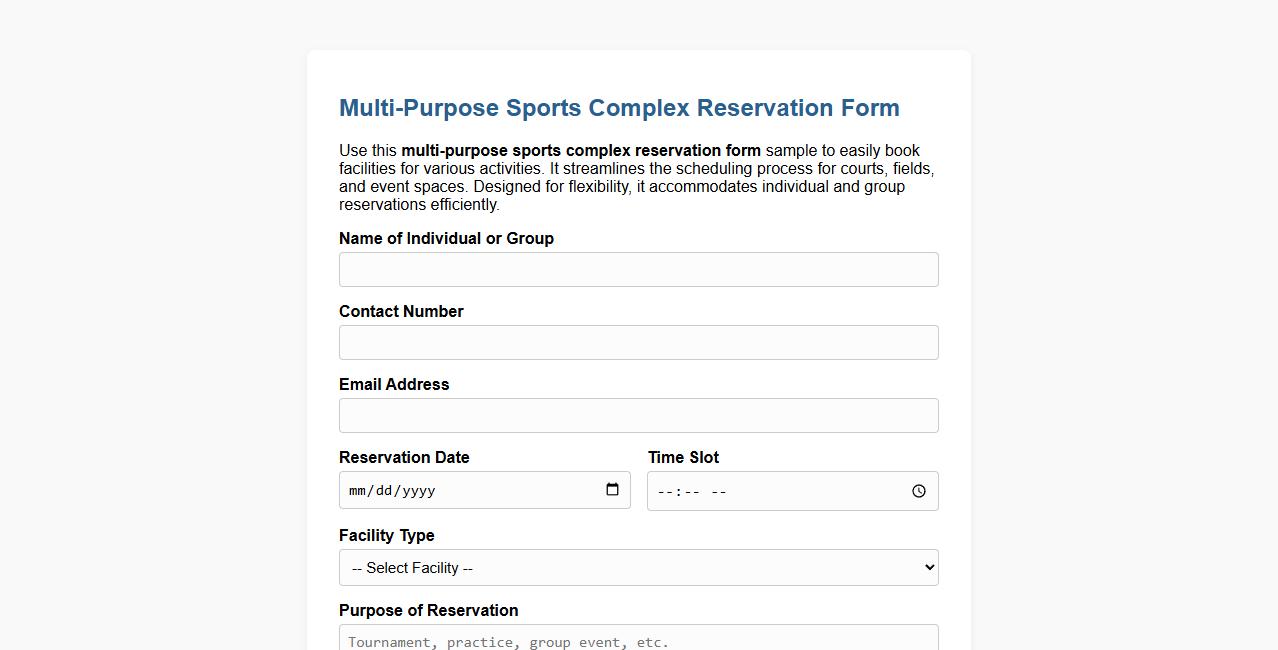
Task: Click the Name of Individual or Group field
Action: pos(638,269)
